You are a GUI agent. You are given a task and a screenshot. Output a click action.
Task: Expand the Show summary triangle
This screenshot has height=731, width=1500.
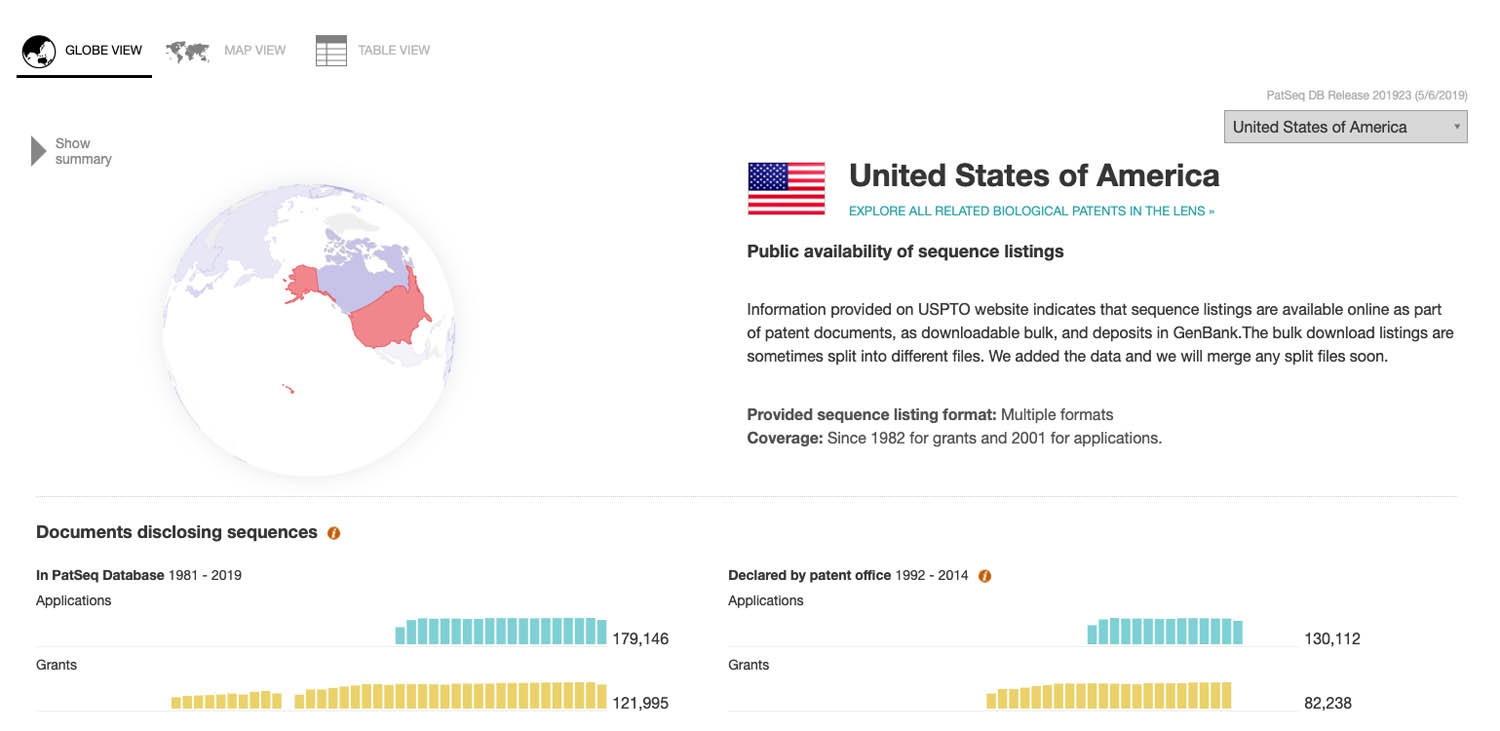(x=39, y=151)
